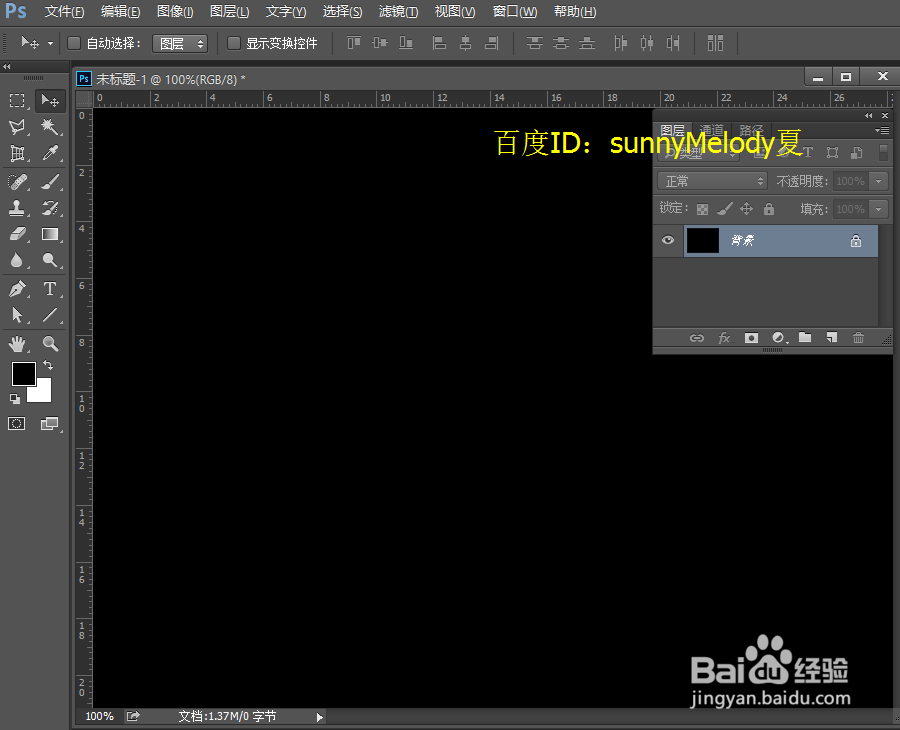The height and width of the screenshot is (730, 900).
Task: Toggle lock image pixels brush icon
Action: pyautogui.click(x=724, y=209)
